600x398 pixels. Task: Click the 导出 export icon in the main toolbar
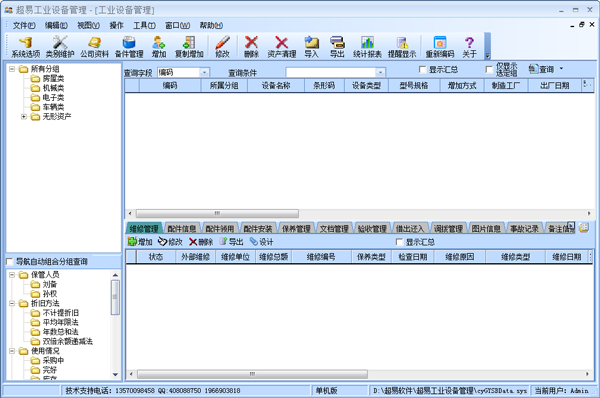coord(337,47)
